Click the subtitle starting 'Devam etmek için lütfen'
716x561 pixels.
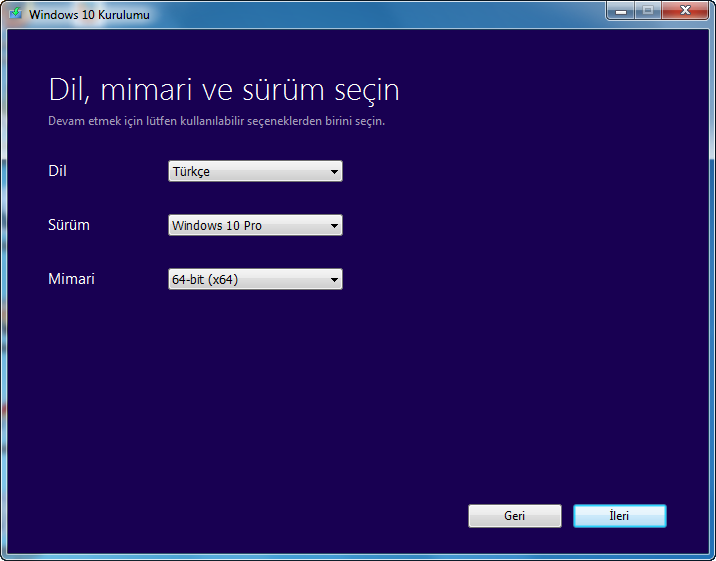pos(216,121)
